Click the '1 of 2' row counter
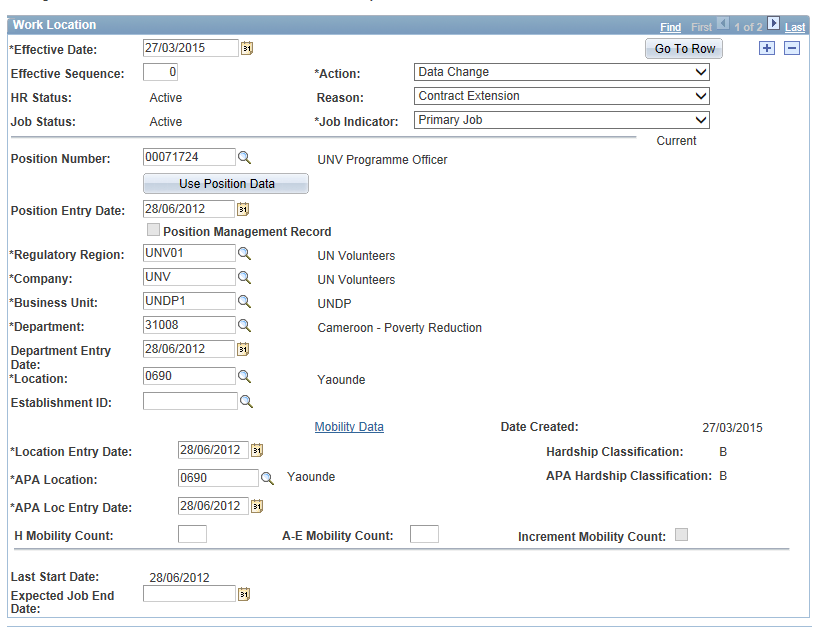This screenshot has width=838, height=627. tap(748, 27)
